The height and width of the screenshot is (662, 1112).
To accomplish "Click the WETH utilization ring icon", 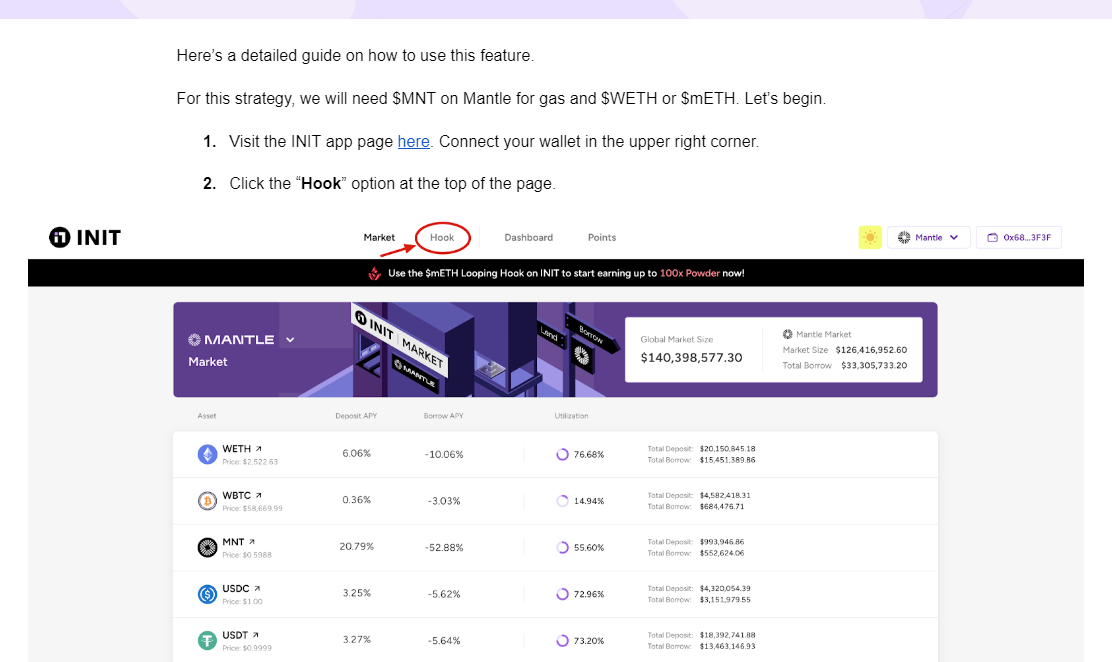I will (x=562, y=454).
